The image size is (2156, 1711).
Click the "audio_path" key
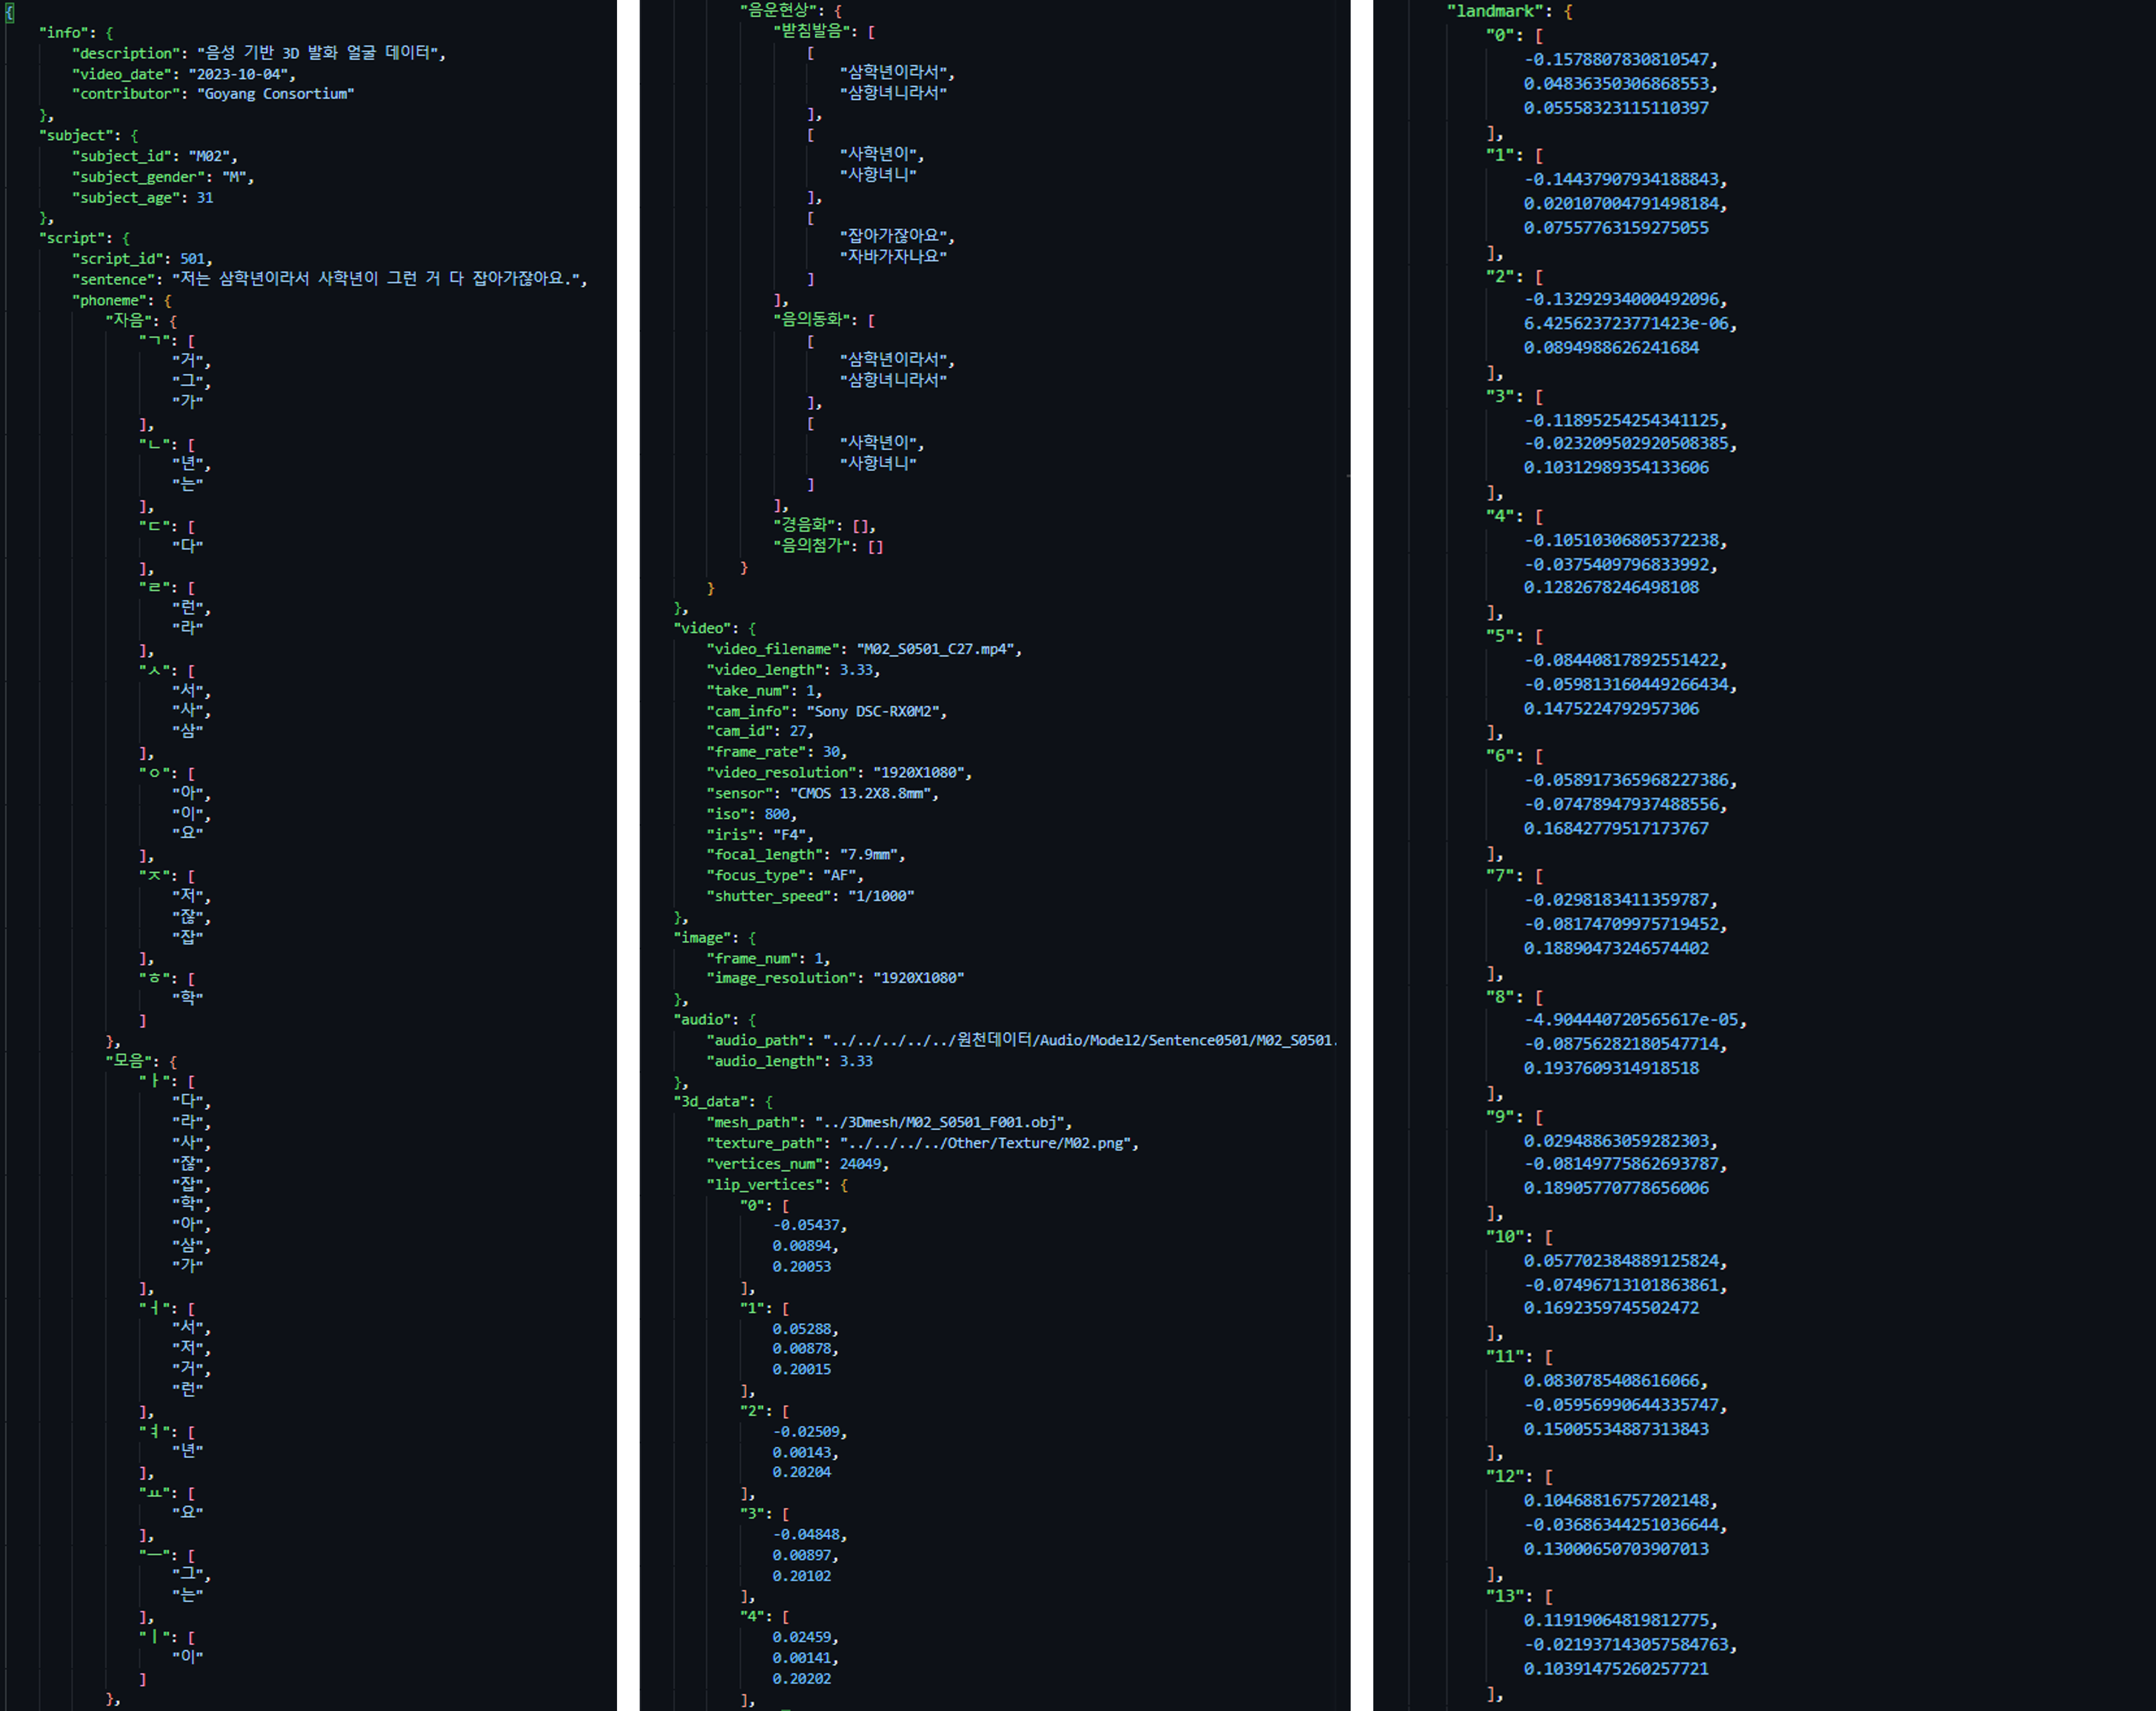pos(756,1040)
